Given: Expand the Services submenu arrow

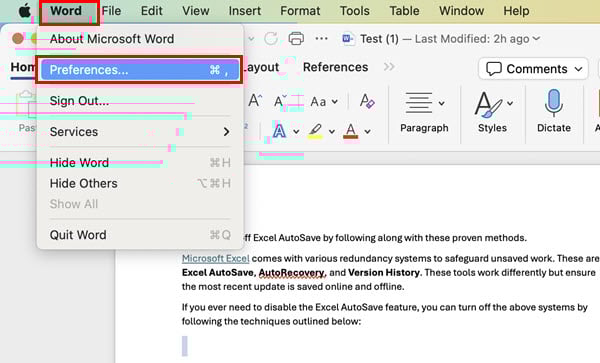Looking at the screenshot, I should click(227, 132).
